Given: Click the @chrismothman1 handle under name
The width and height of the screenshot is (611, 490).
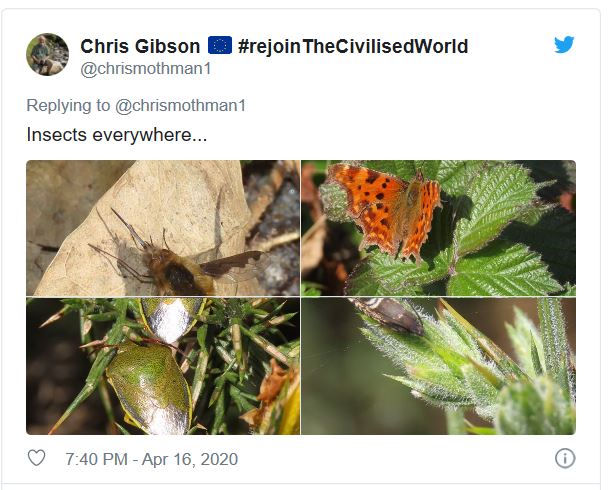Looking at the screenshot, I should [146, 69].
